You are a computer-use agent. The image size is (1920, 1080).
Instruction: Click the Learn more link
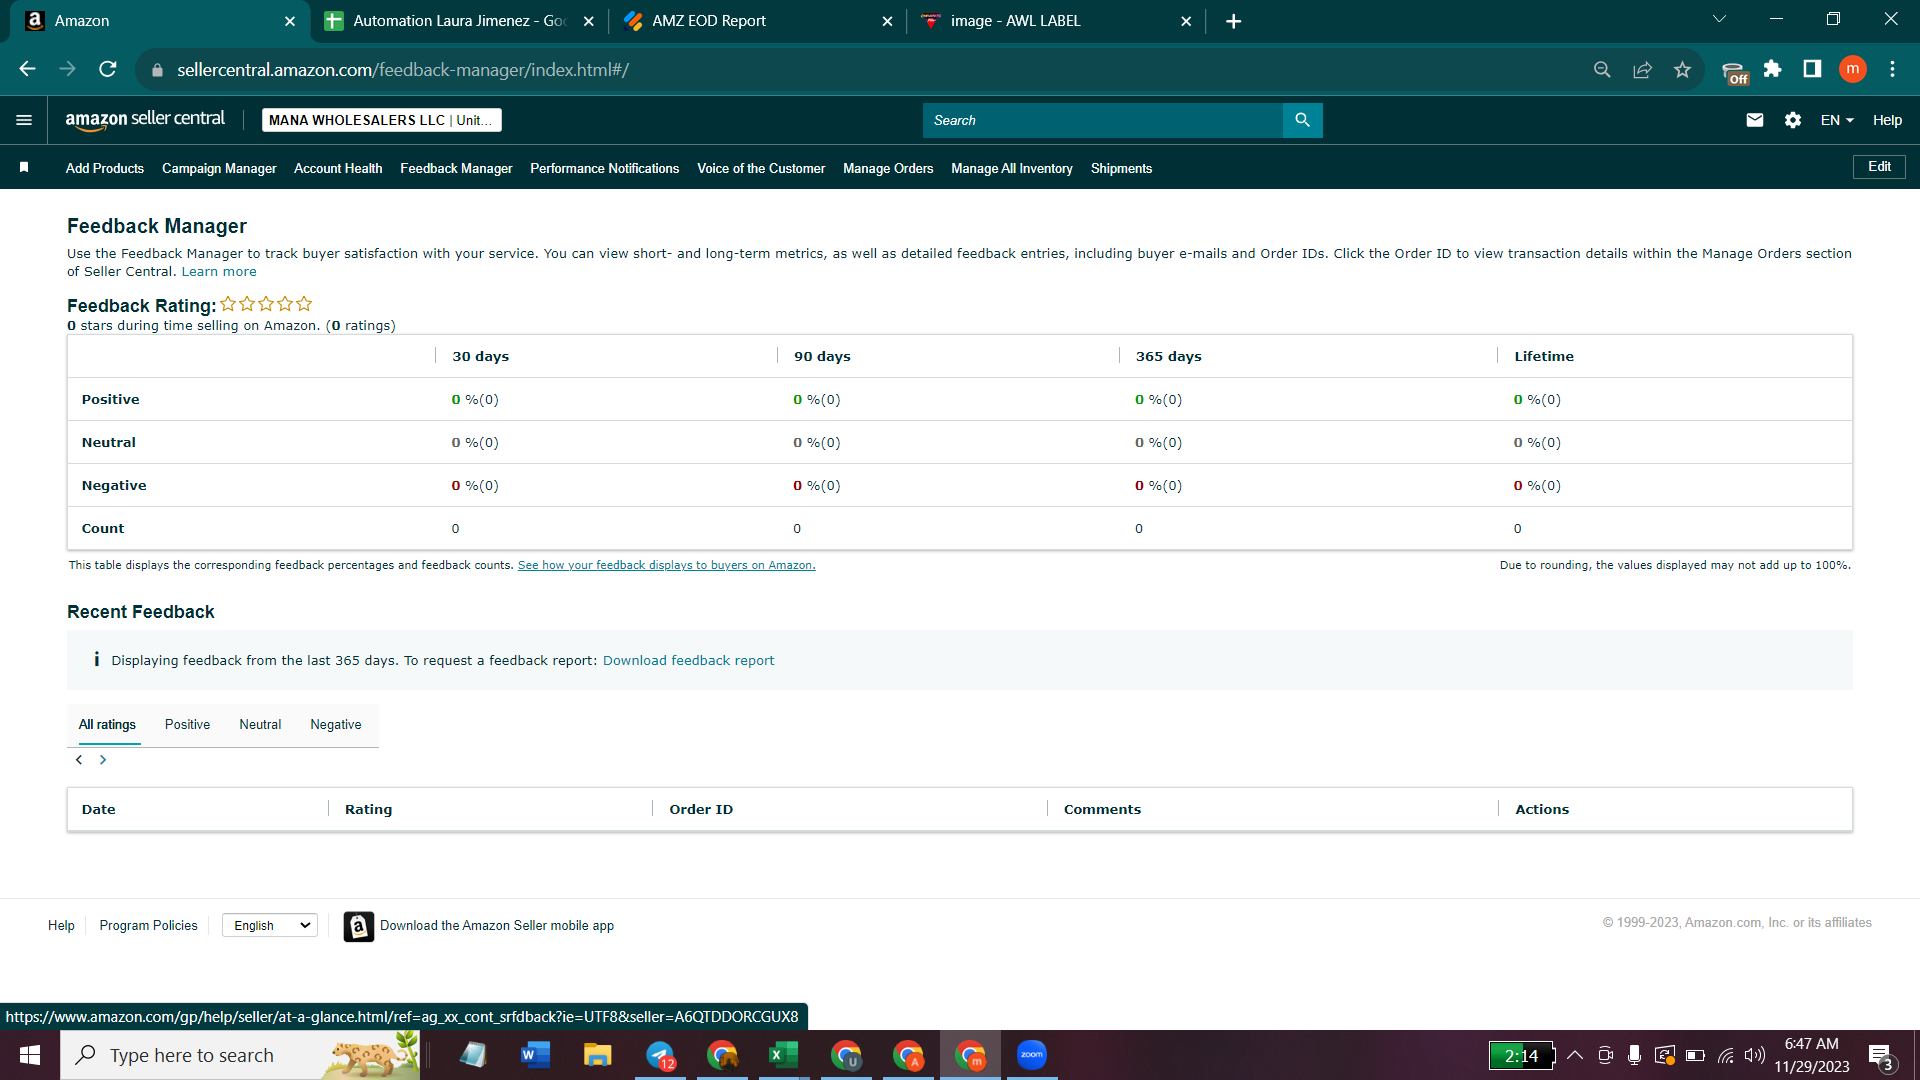click(x=219, y=272)
